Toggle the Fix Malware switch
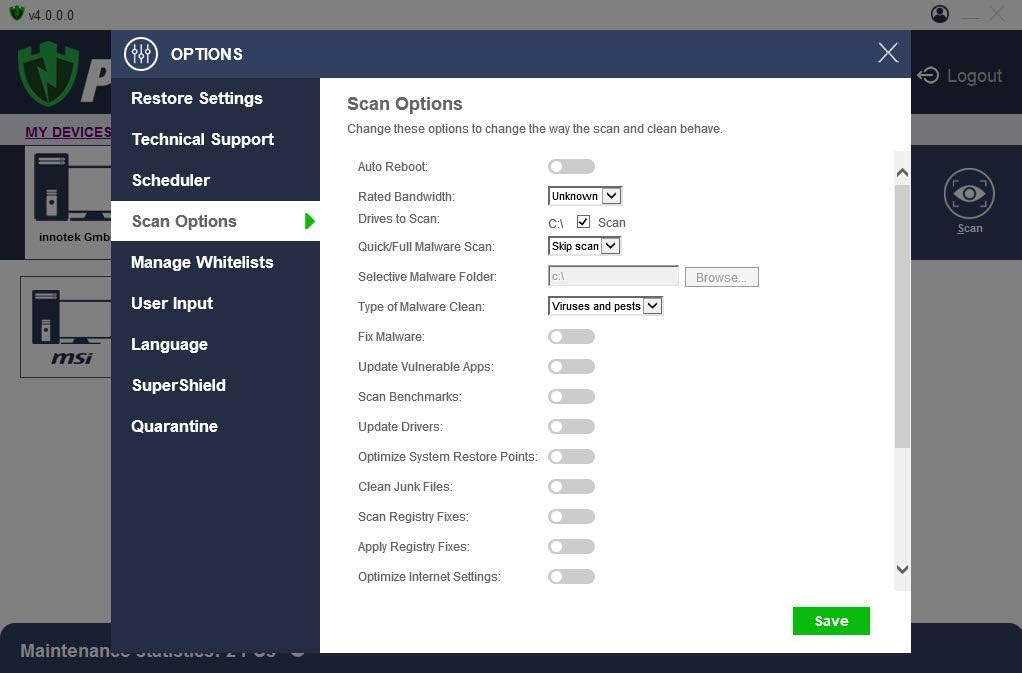 571,337
